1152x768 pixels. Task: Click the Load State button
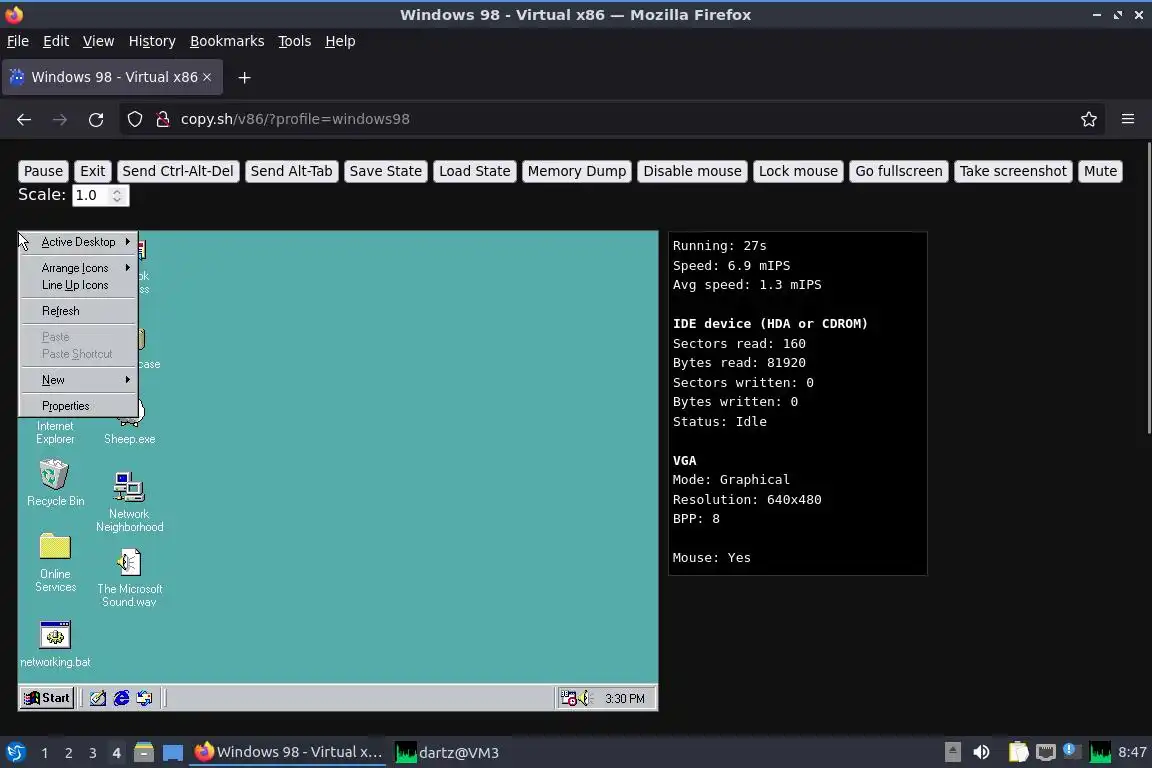(x=475, y=171)
